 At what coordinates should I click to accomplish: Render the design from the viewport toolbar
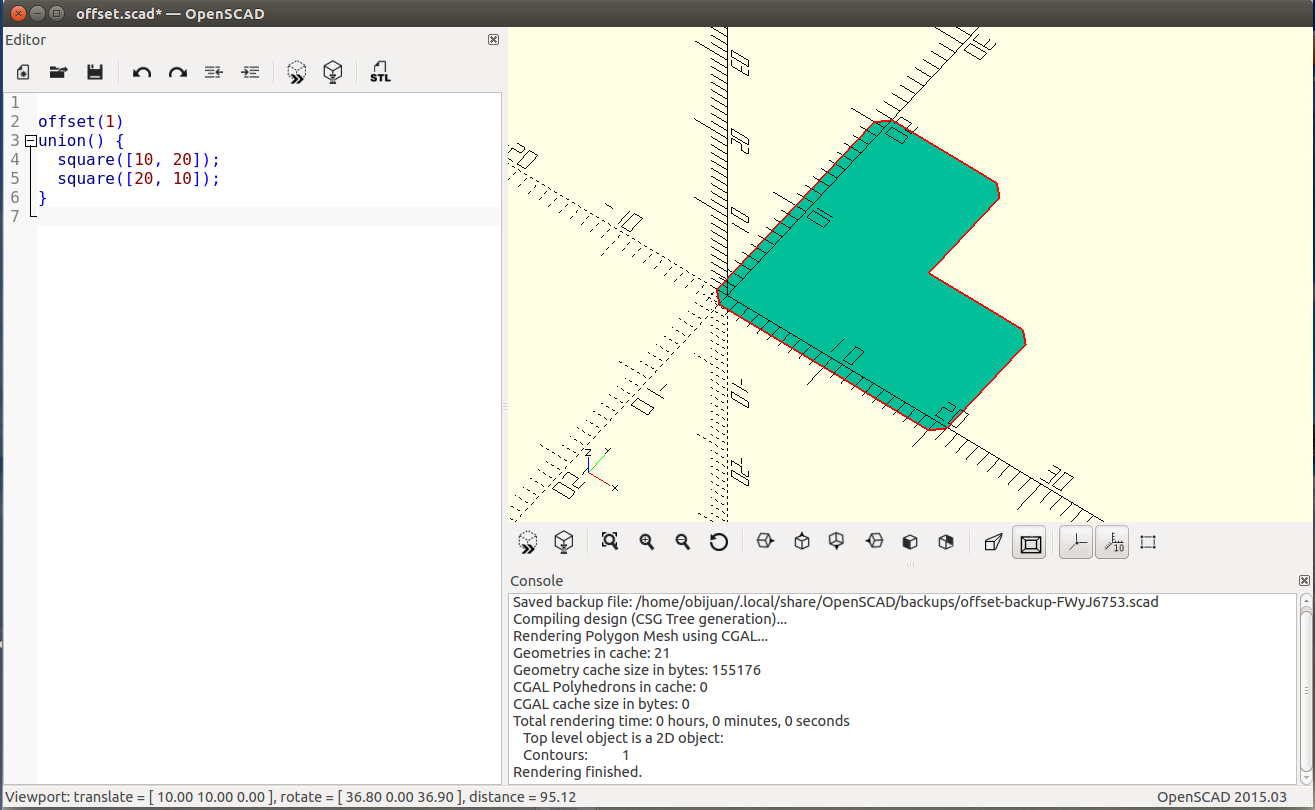(x=564, y=542)
